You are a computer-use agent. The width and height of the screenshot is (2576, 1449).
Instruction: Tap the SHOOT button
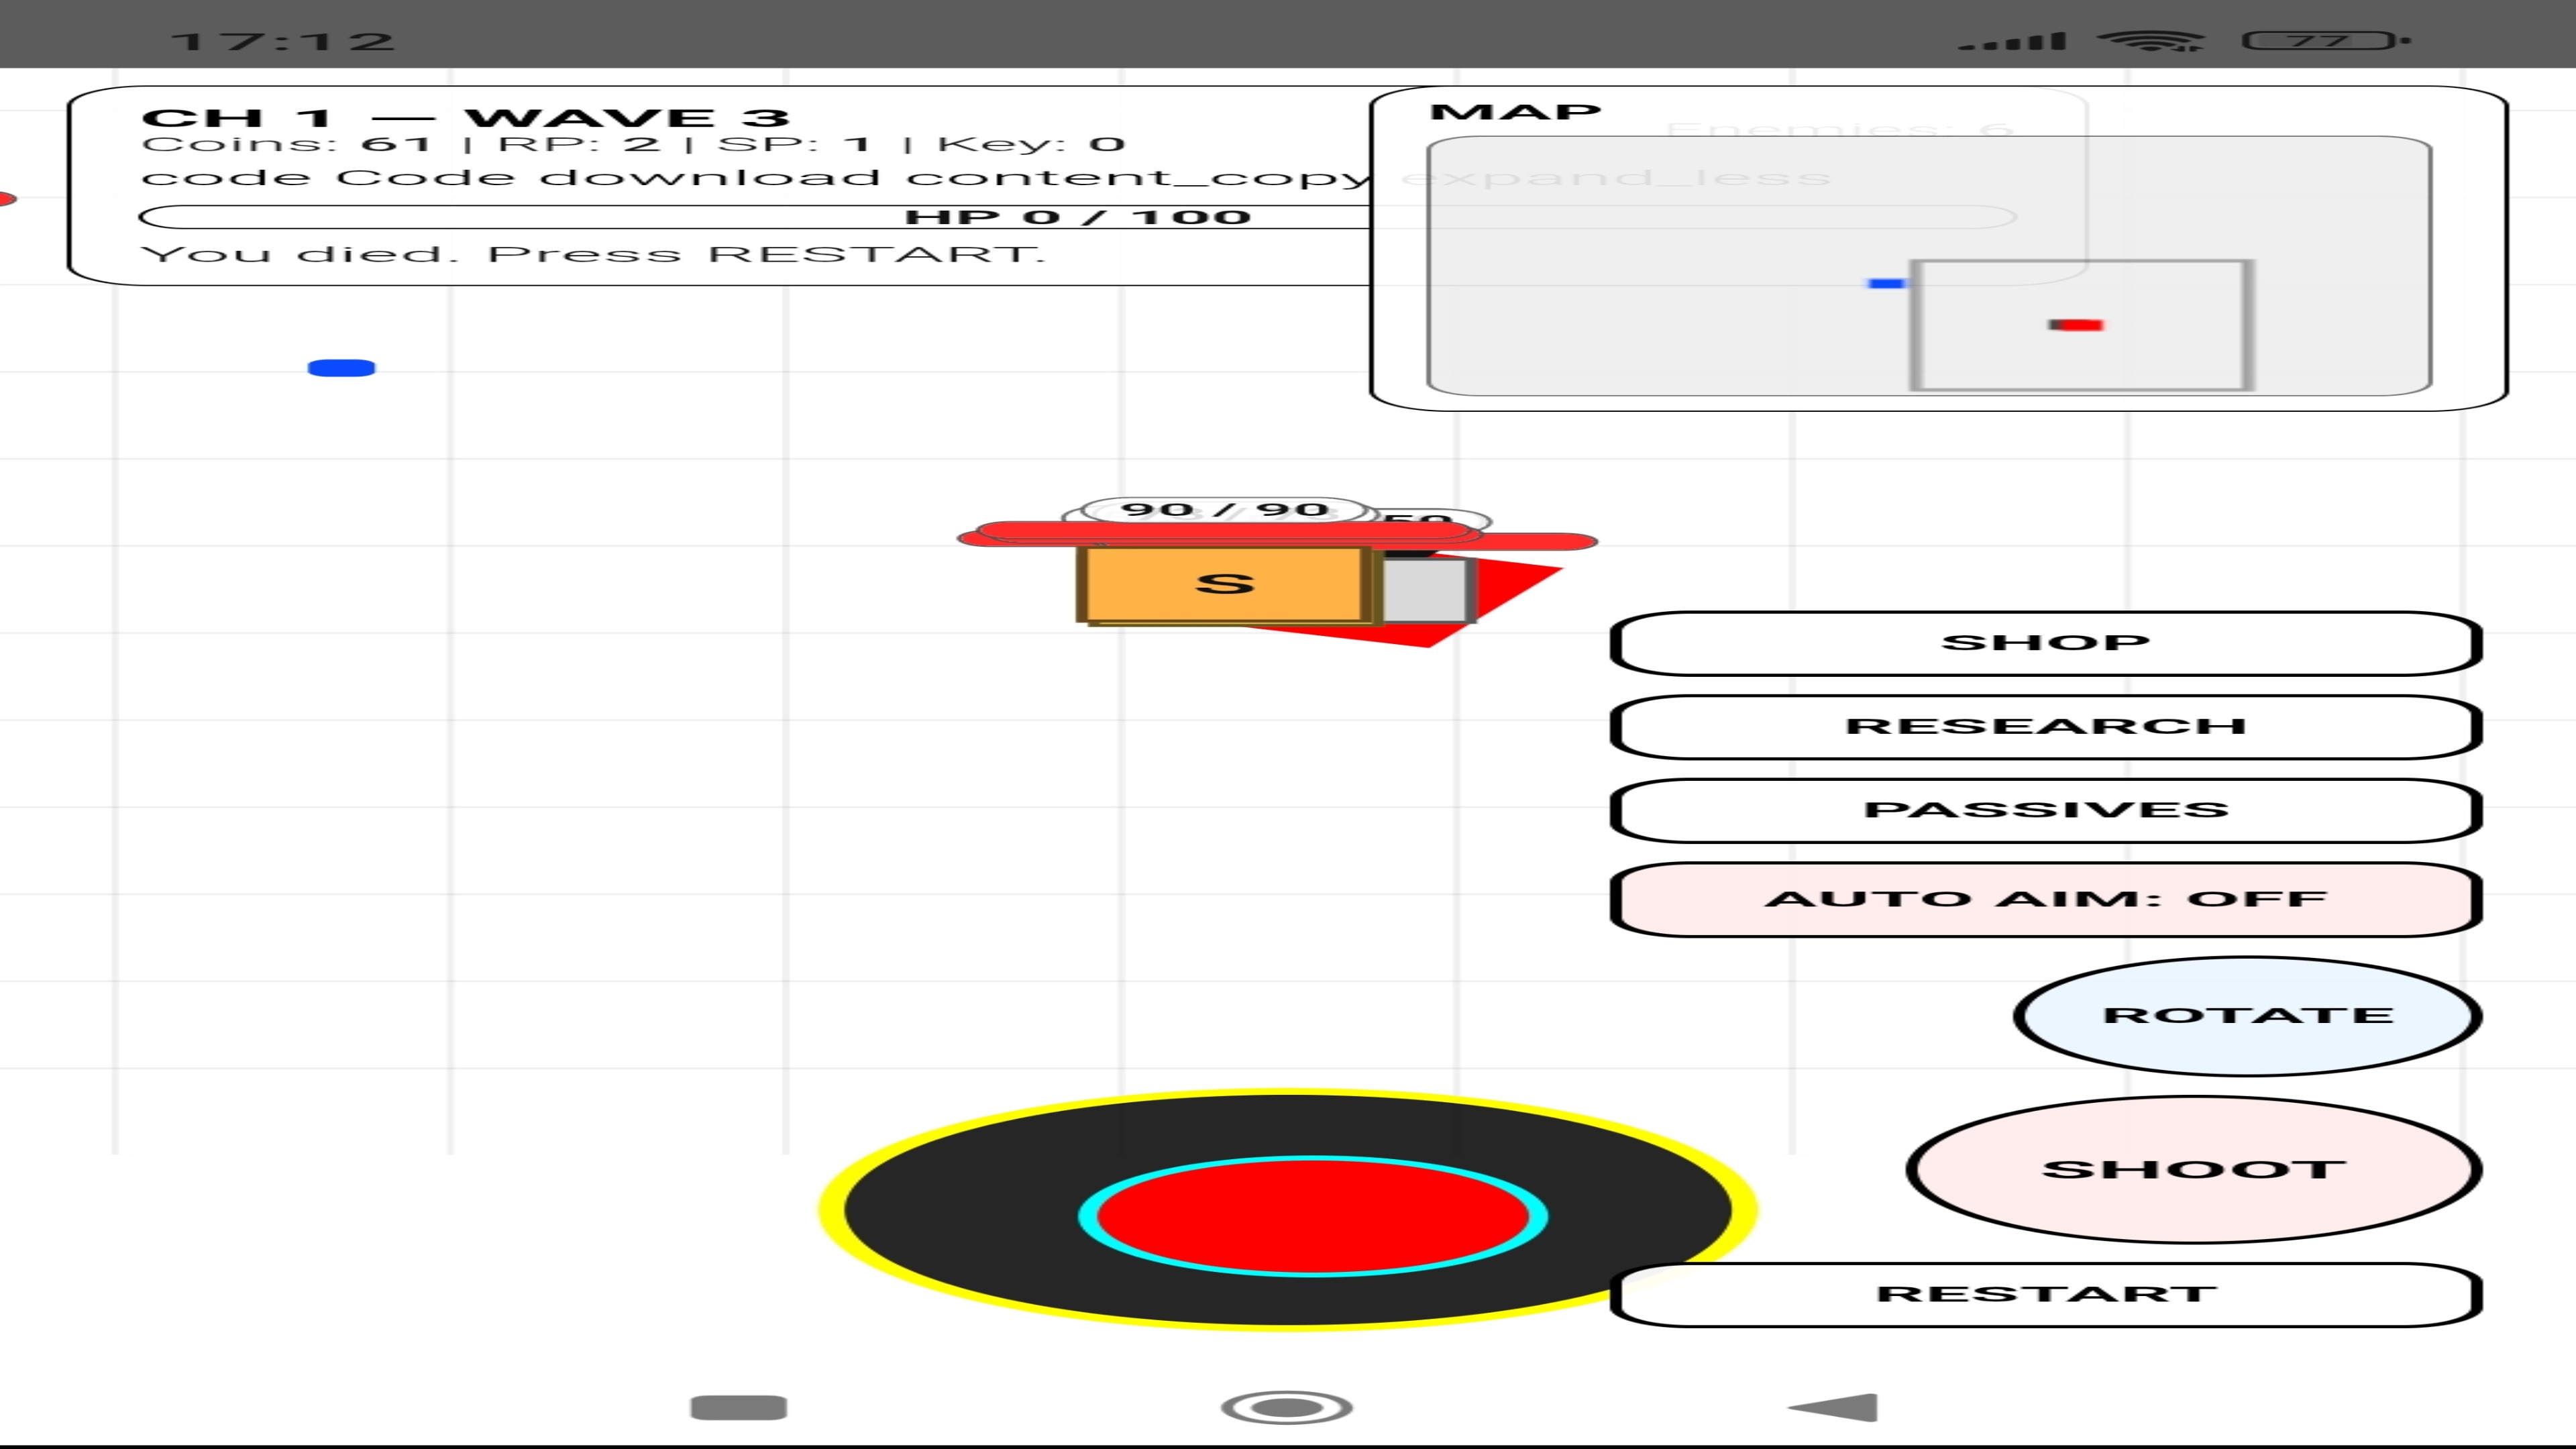[x=2193, y=1170]
